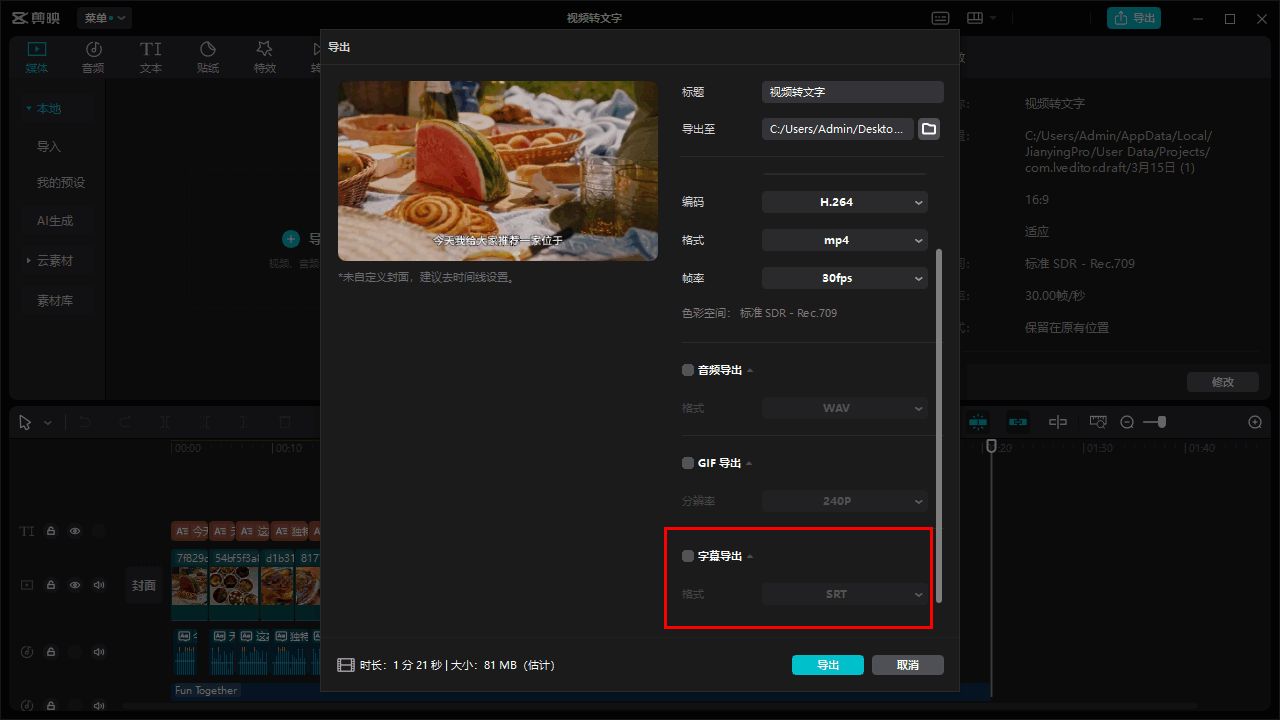Switch to the 素材库 sidebar tab

57,299
